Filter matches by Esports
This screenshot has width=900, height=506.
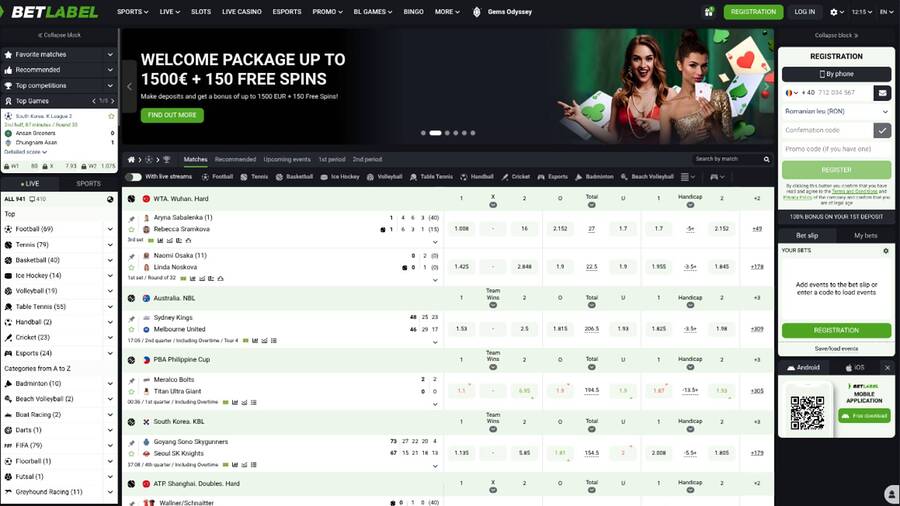(x=552, y=177)
